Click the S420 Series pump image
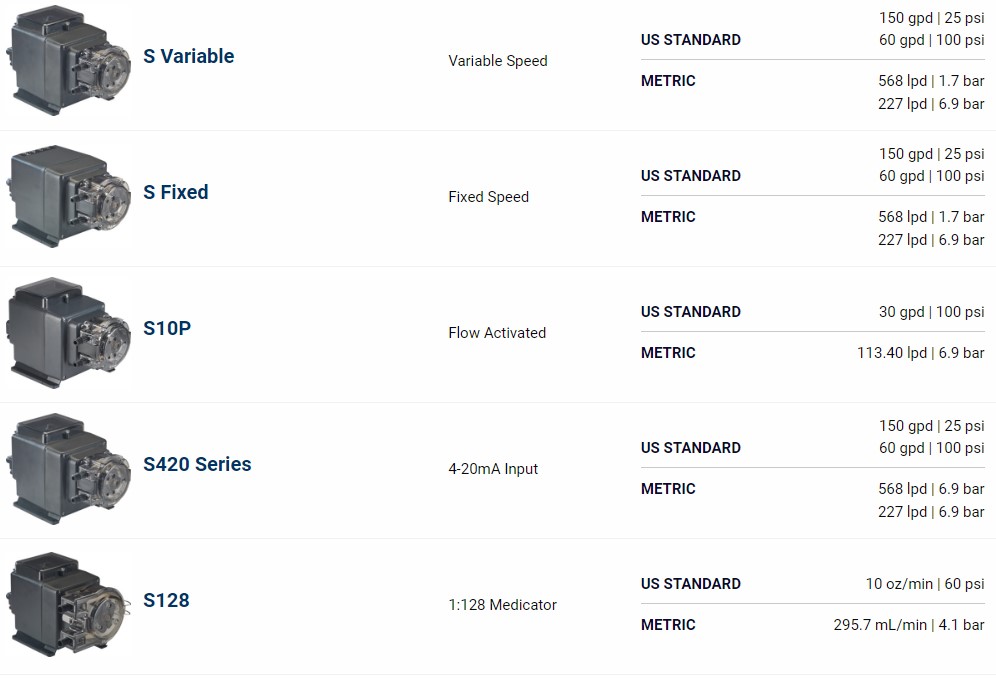Viewport: 996px width, 679px height. click(68, 468)
